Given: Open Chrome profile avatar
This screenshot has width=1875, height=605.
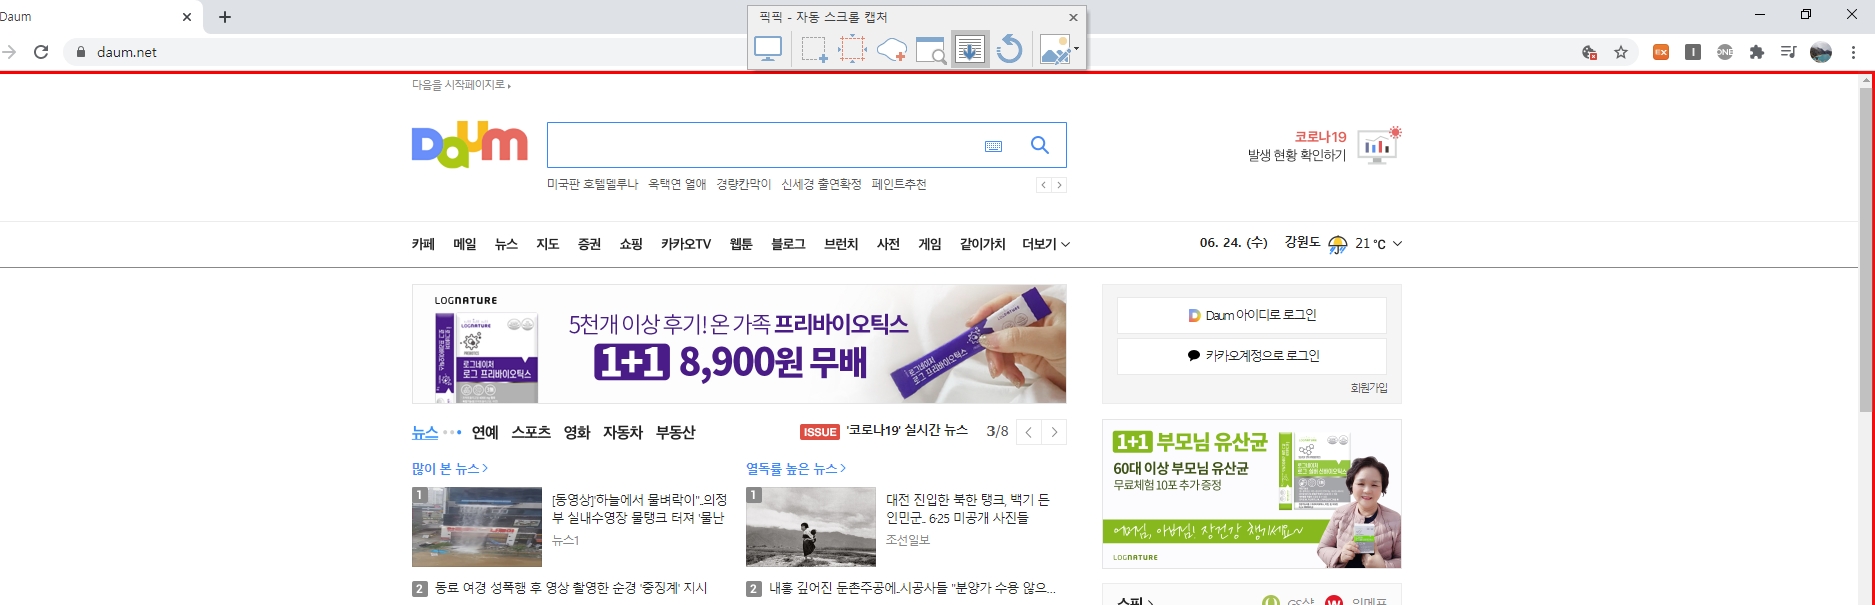Looking at the screenshot, I should tap(1821, 52).
